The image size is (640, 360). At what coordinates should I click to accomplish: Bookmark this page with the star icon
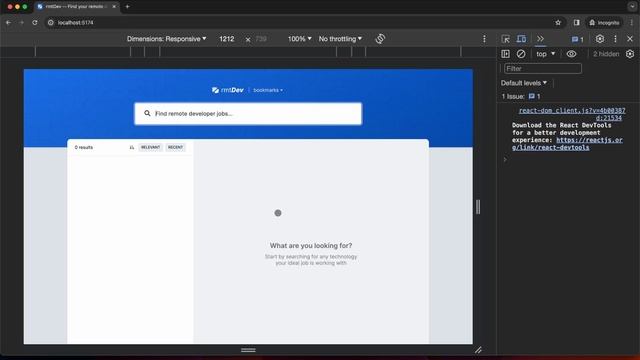558,22
